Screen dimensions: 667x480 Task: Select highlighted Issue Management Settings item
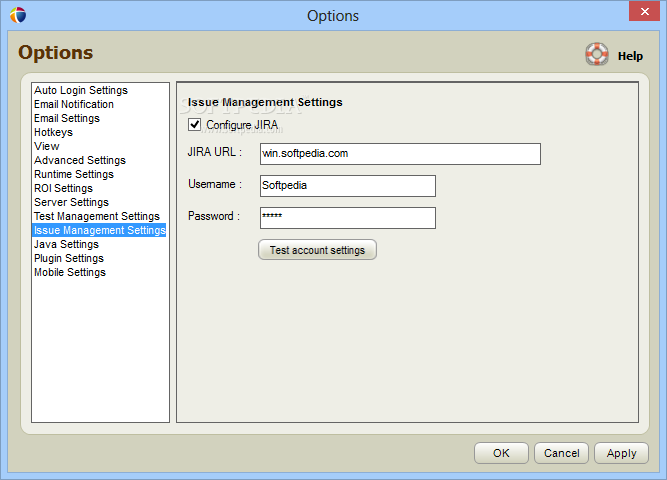pos(99,230)
